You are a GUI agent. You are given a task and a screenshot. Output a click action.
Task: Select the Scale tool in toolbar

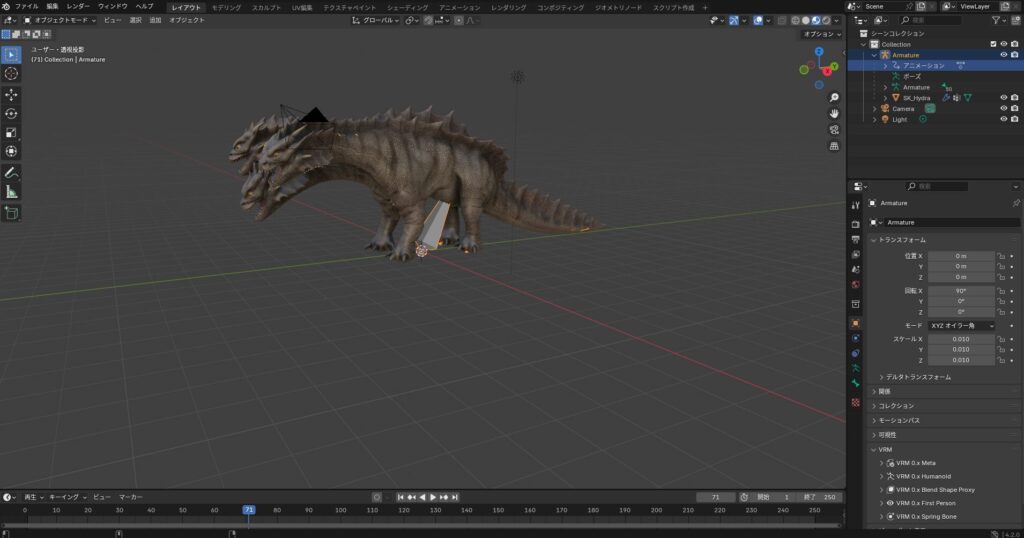pos(11,133)
